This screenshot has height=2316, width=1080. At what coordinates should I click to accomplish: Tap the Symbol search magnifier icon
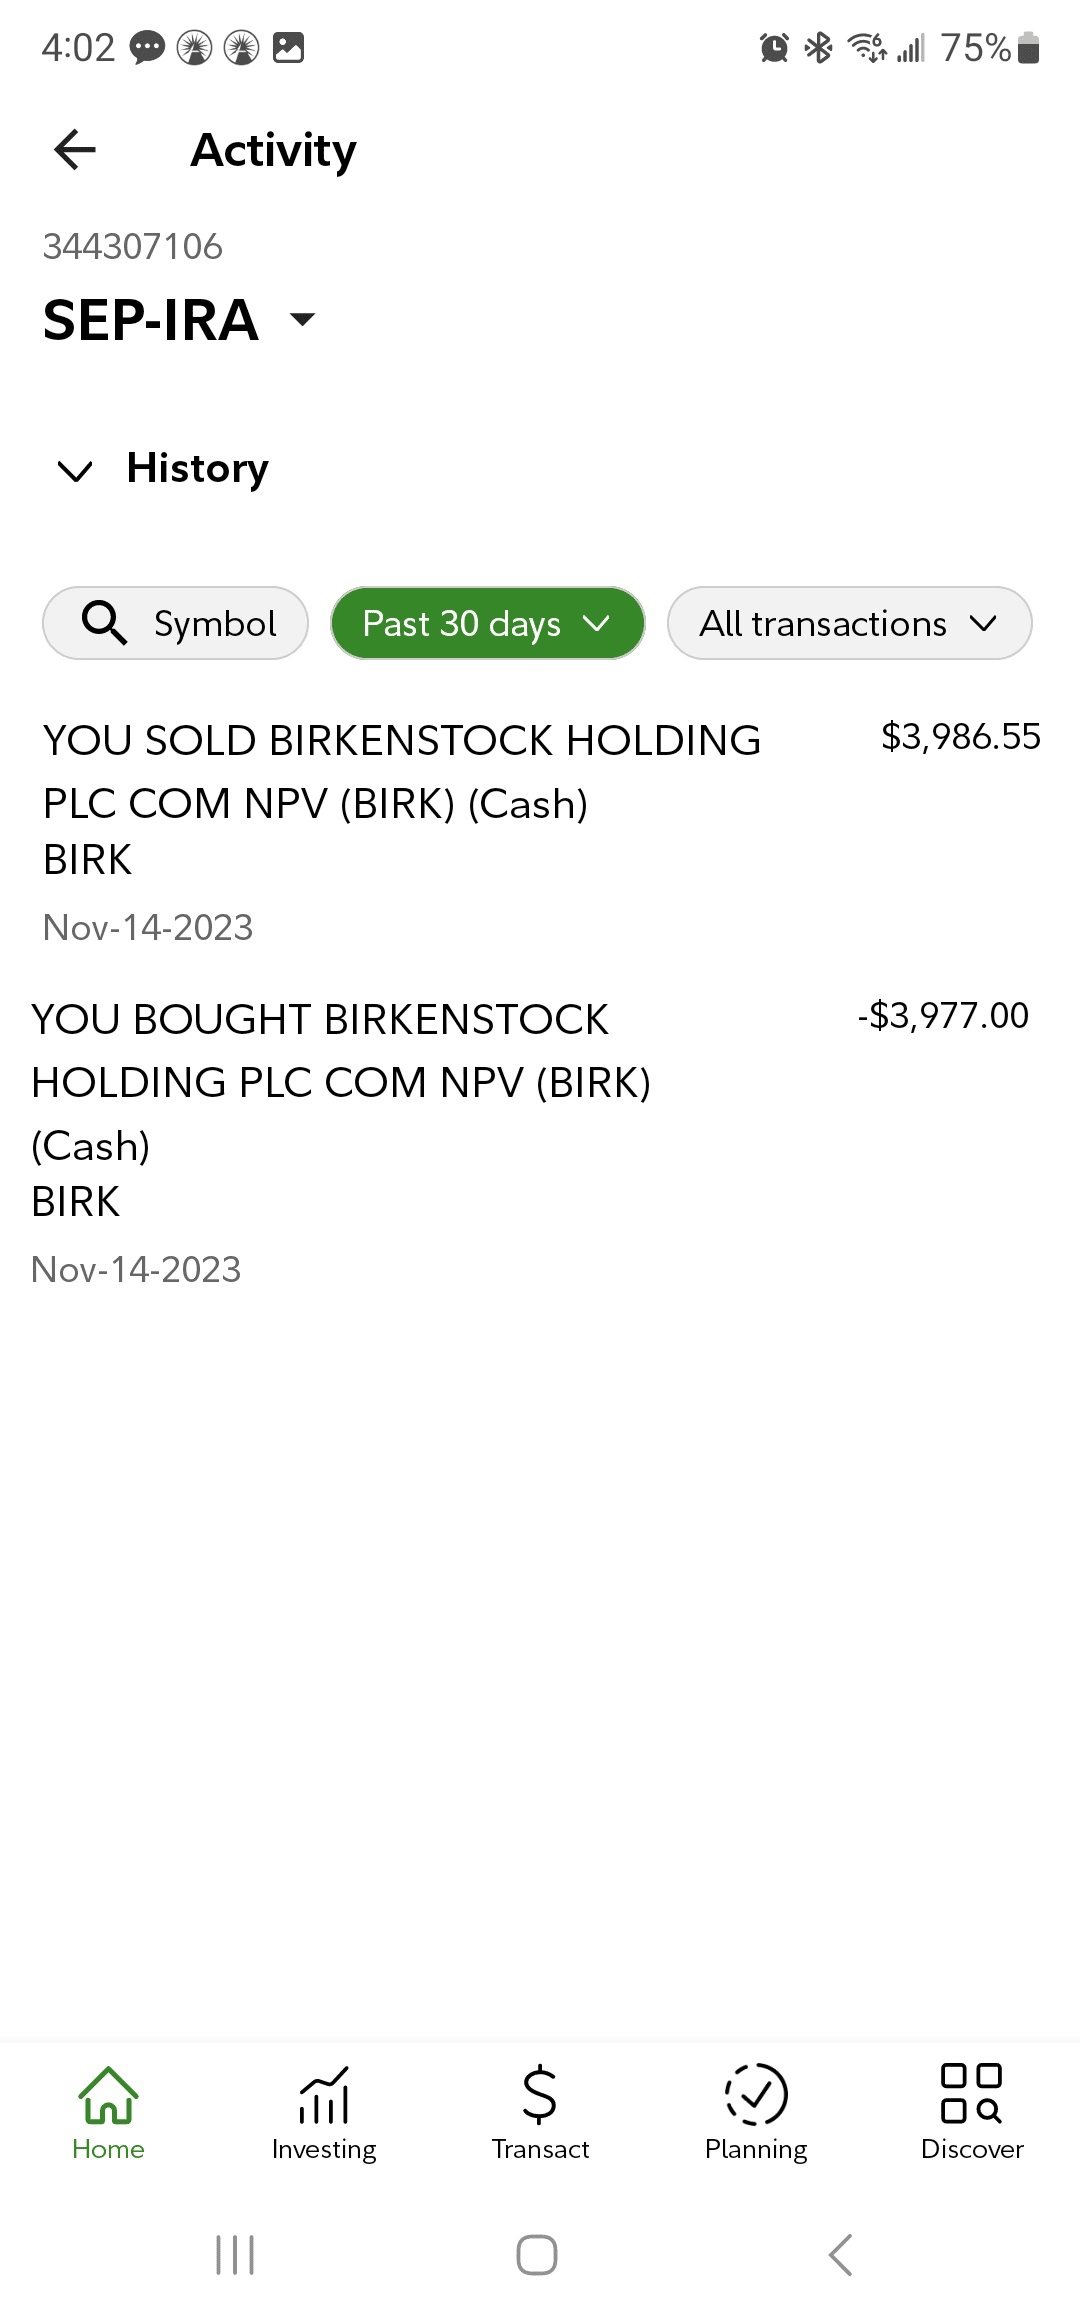coord(105,623)
